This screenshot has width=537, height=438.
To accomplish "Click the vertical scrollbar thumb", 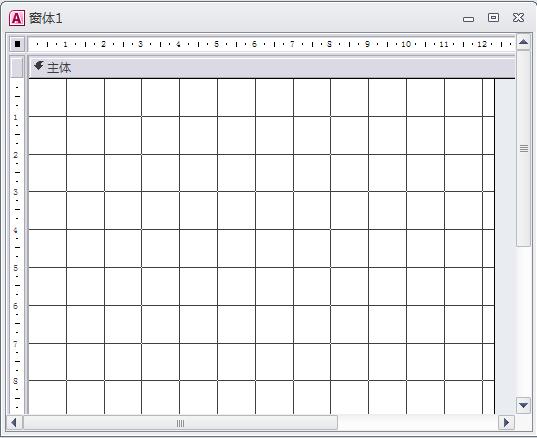I will click(523, 148).
